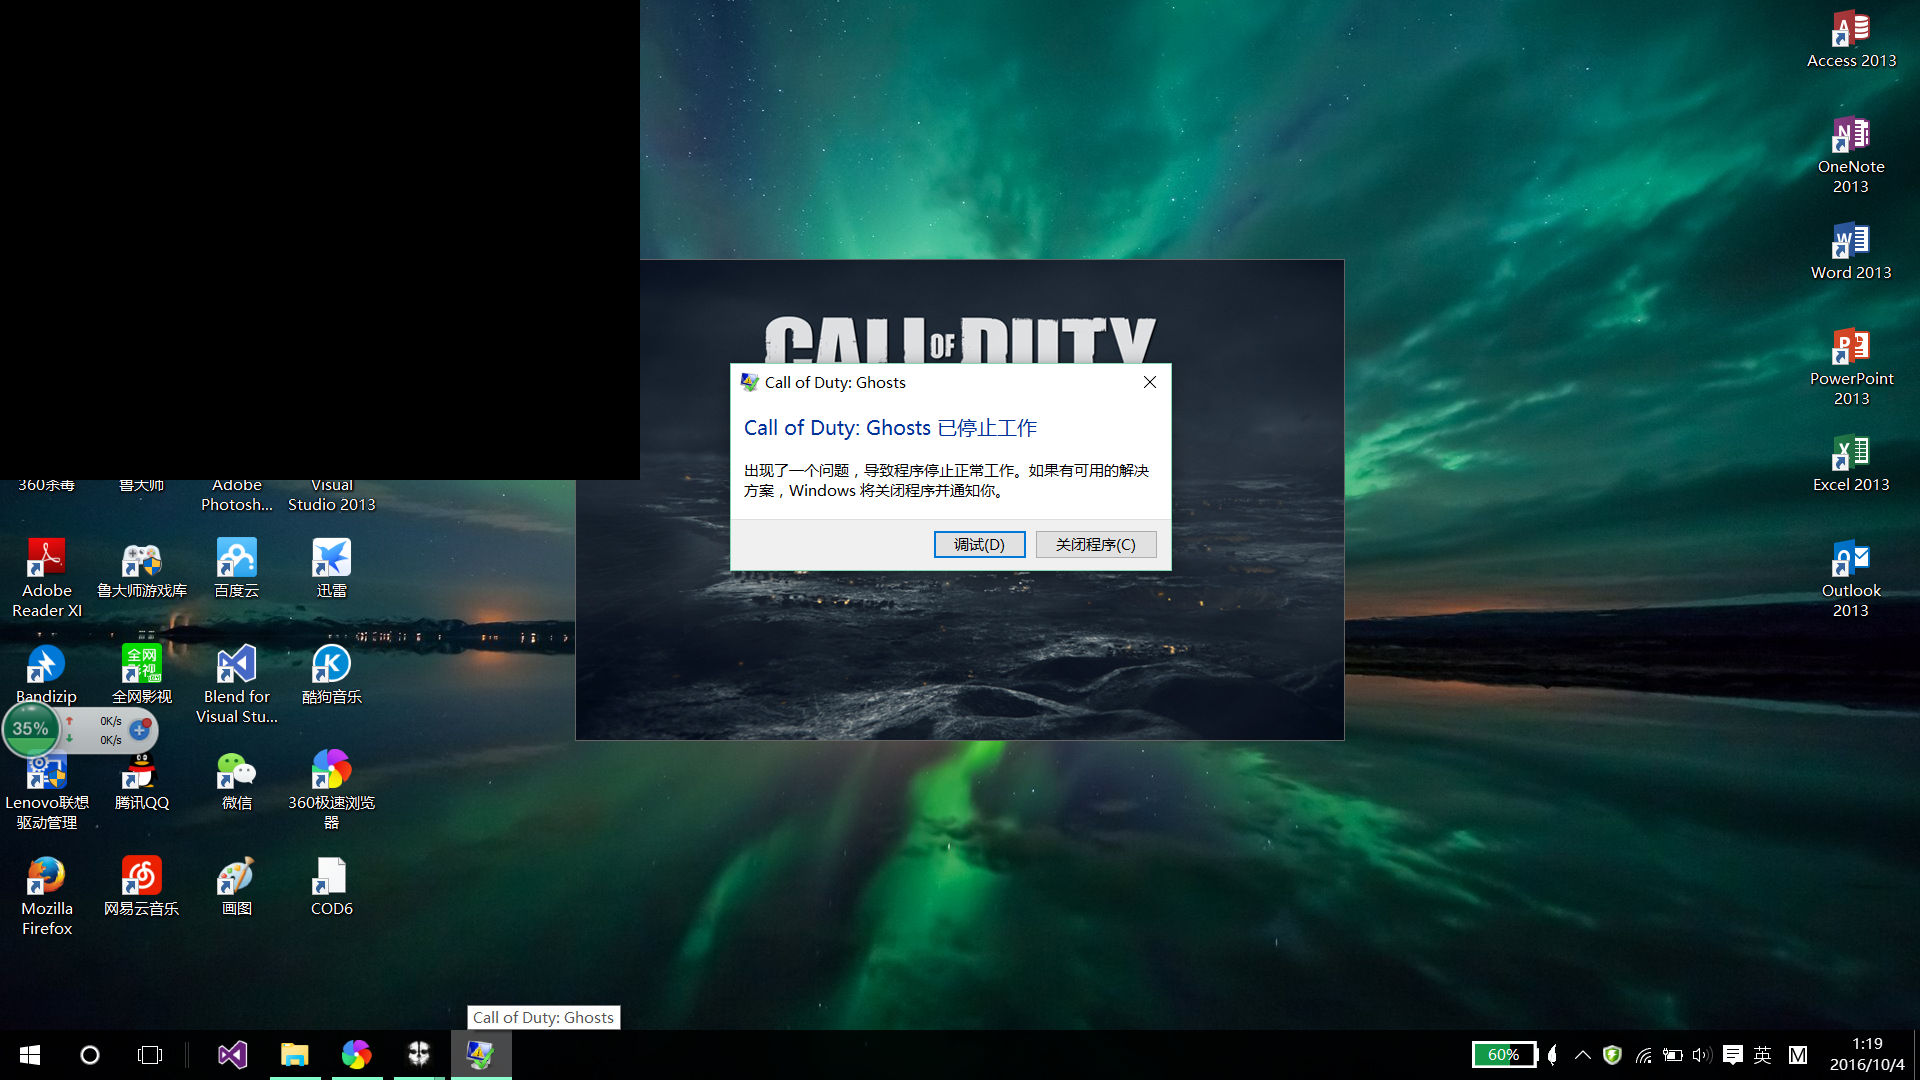Toggle the 英 input language indicator
1920x1080 pixels.
tap(1763, 1055)
